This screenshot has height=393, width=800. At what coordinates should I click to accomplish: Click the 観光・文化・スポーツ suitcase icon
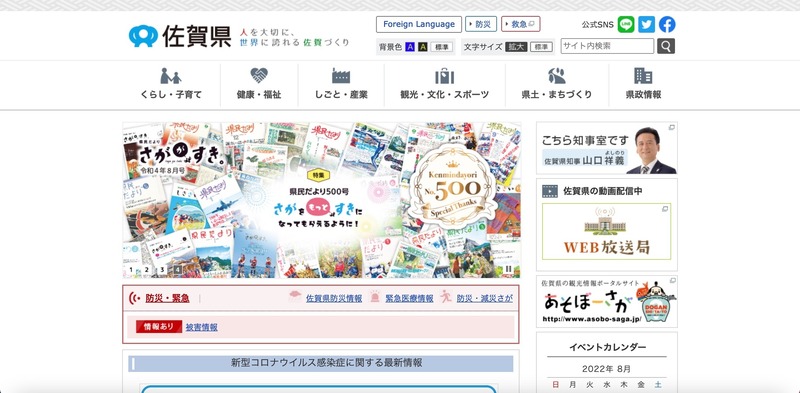[444, 76]
